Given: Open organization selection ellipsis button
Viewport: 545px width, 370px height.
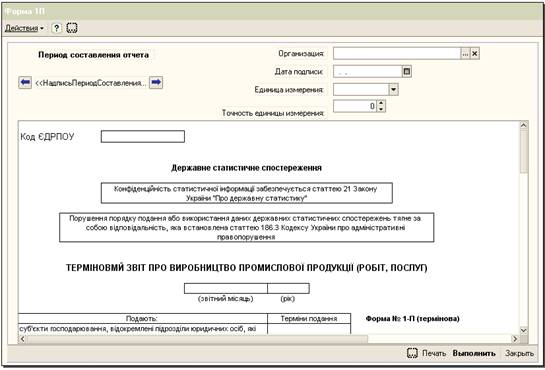Looking at the screenshot, I should [465, 54].
